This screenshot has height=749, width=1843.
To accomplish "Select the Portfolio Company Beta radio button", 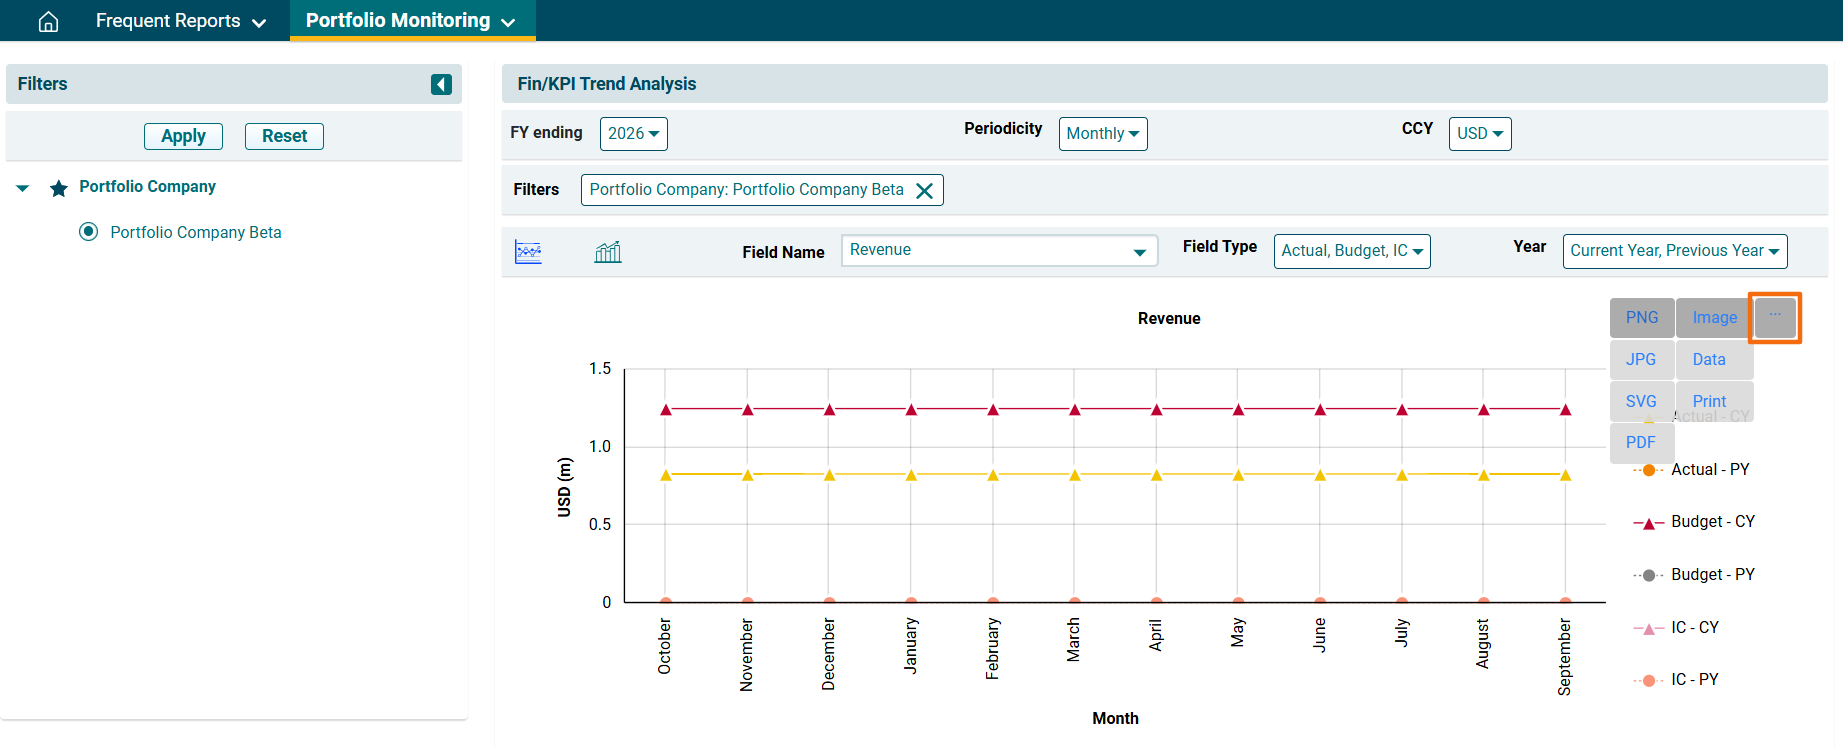I will coord(89,232).
